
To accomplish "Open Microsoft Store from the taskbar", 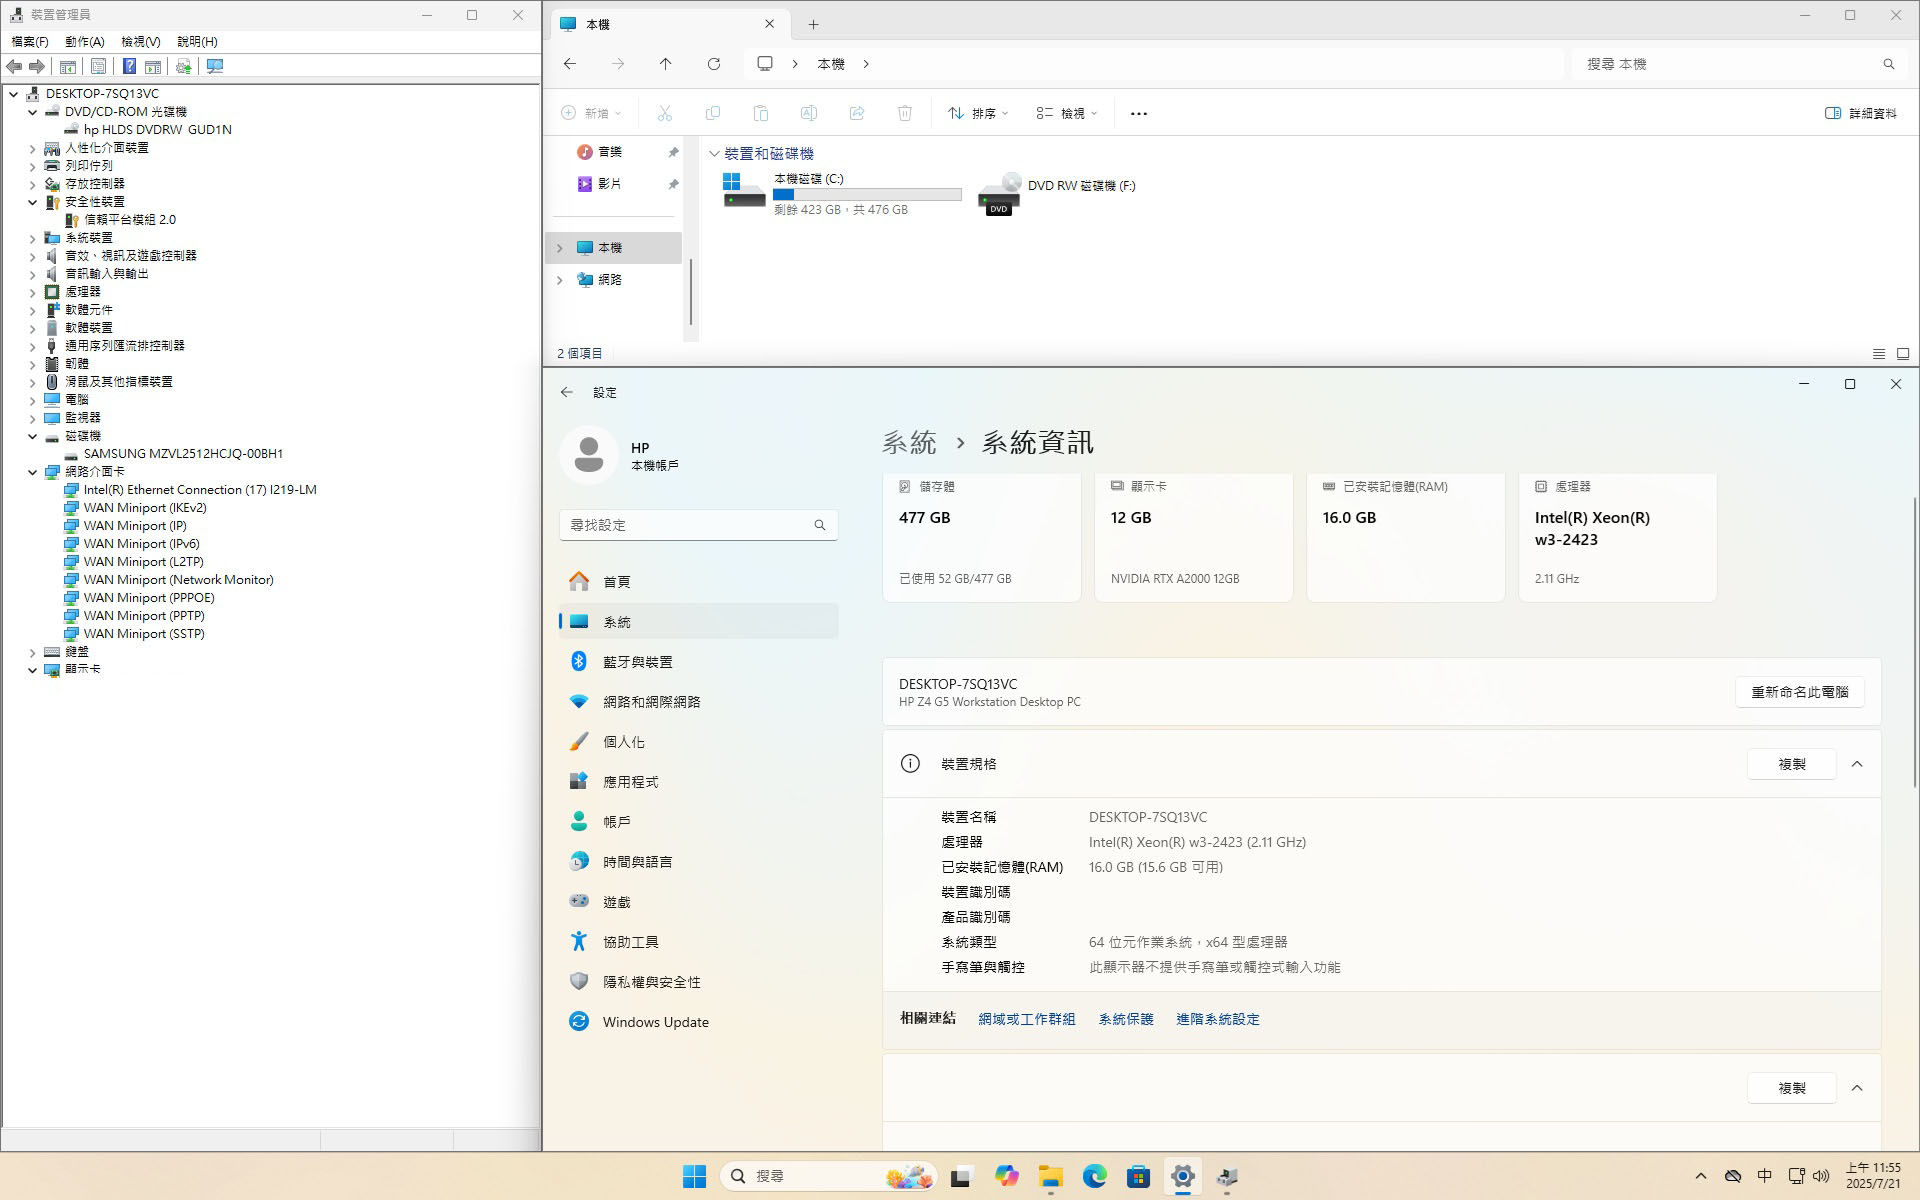I will pos(1139,1176).
